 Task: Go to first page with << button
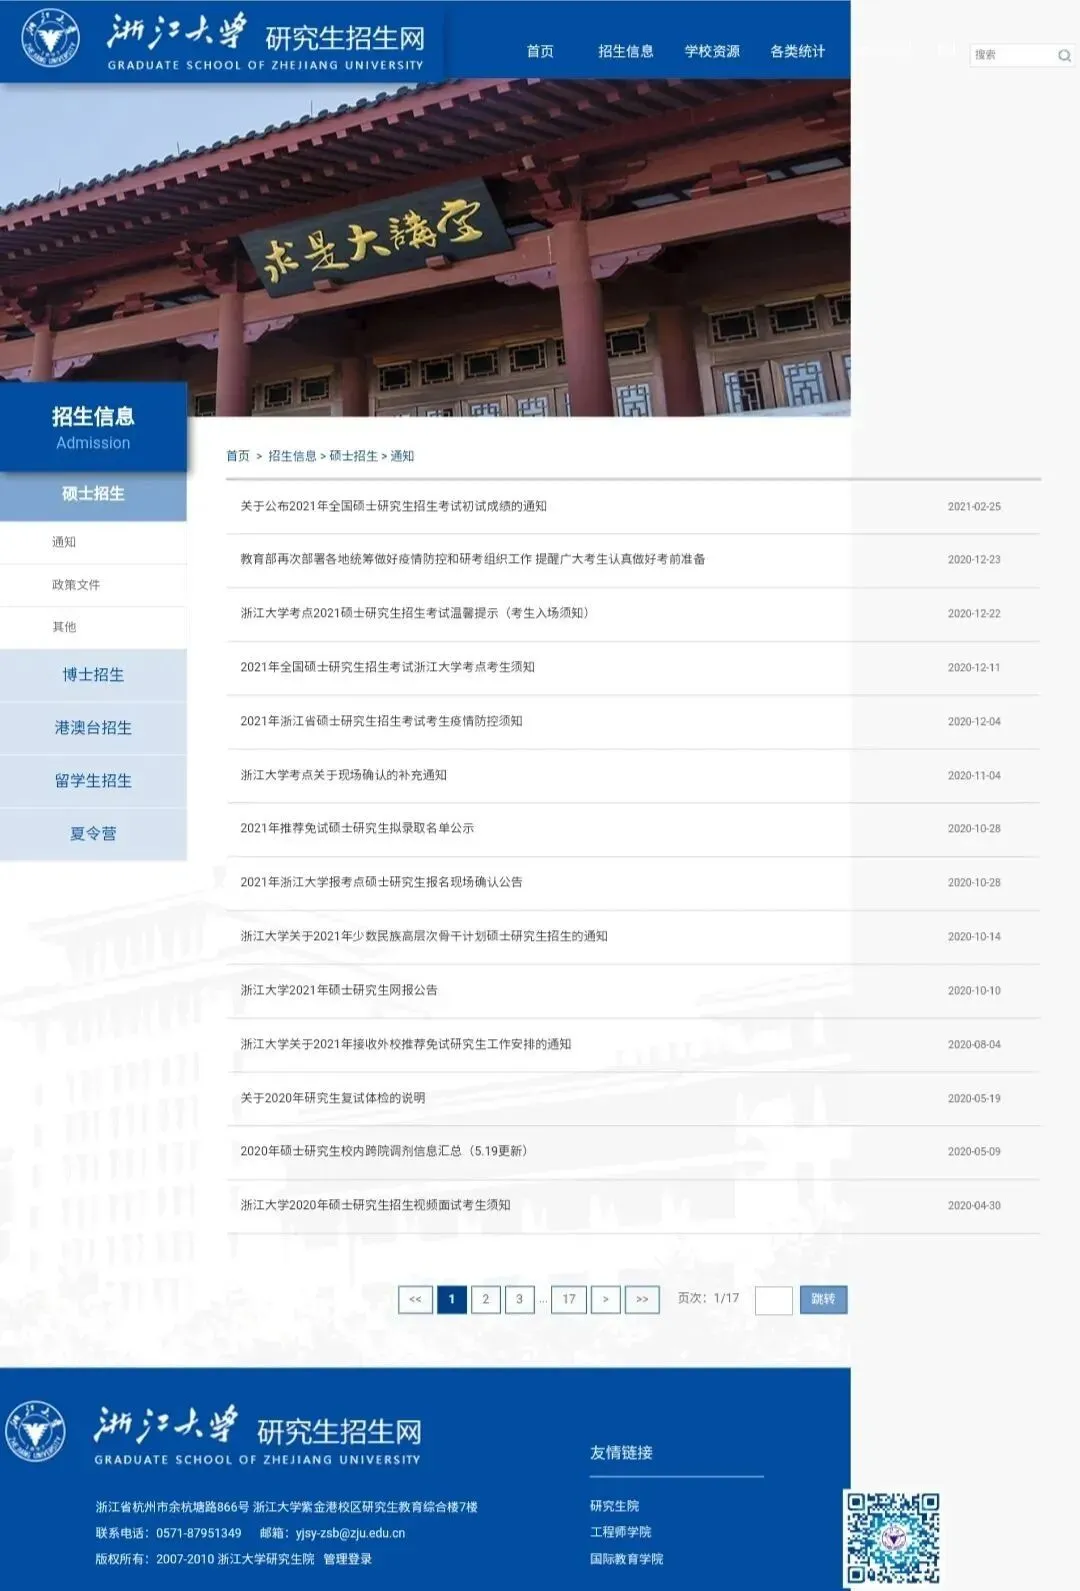click(x=415, y=1299)
